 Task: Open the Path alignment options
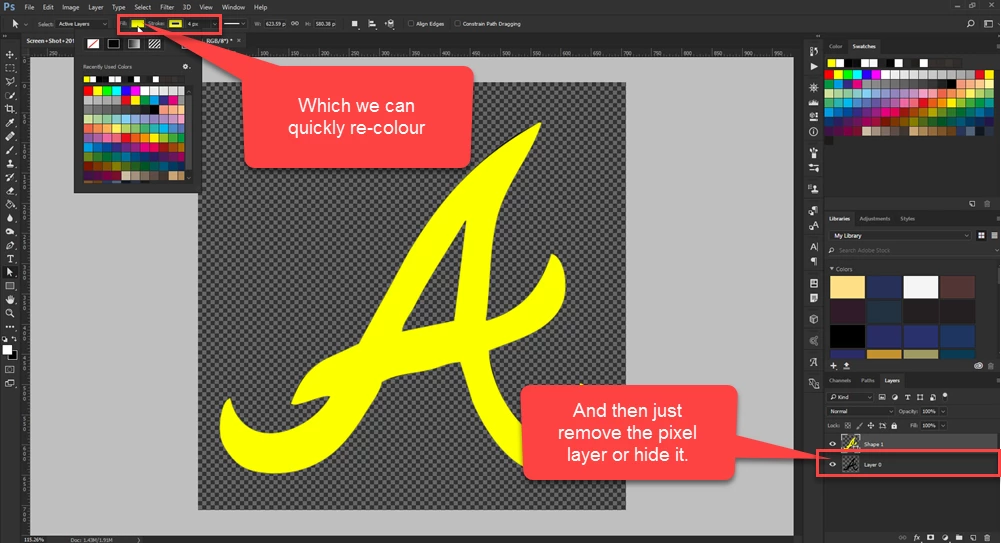coord(372,24)
